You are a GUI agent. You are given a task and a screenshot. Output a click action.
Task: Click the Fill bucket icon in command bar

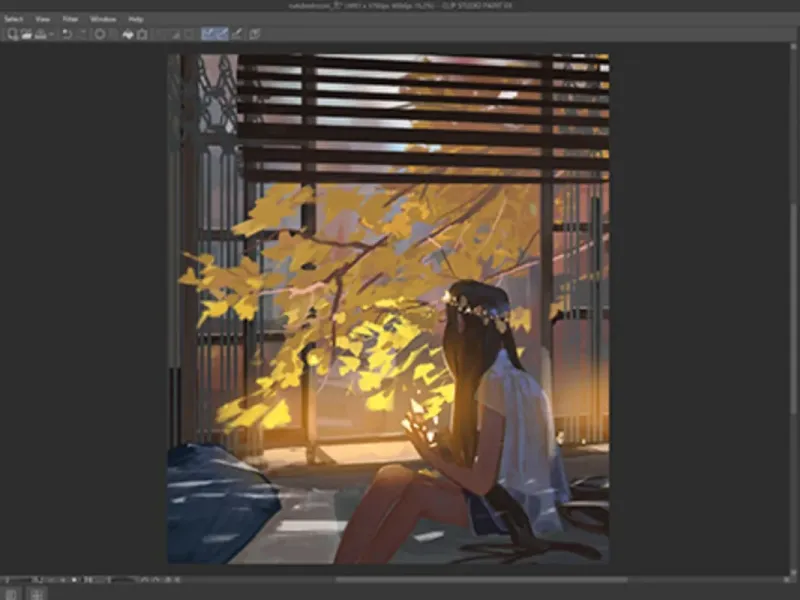pos(128,34)
